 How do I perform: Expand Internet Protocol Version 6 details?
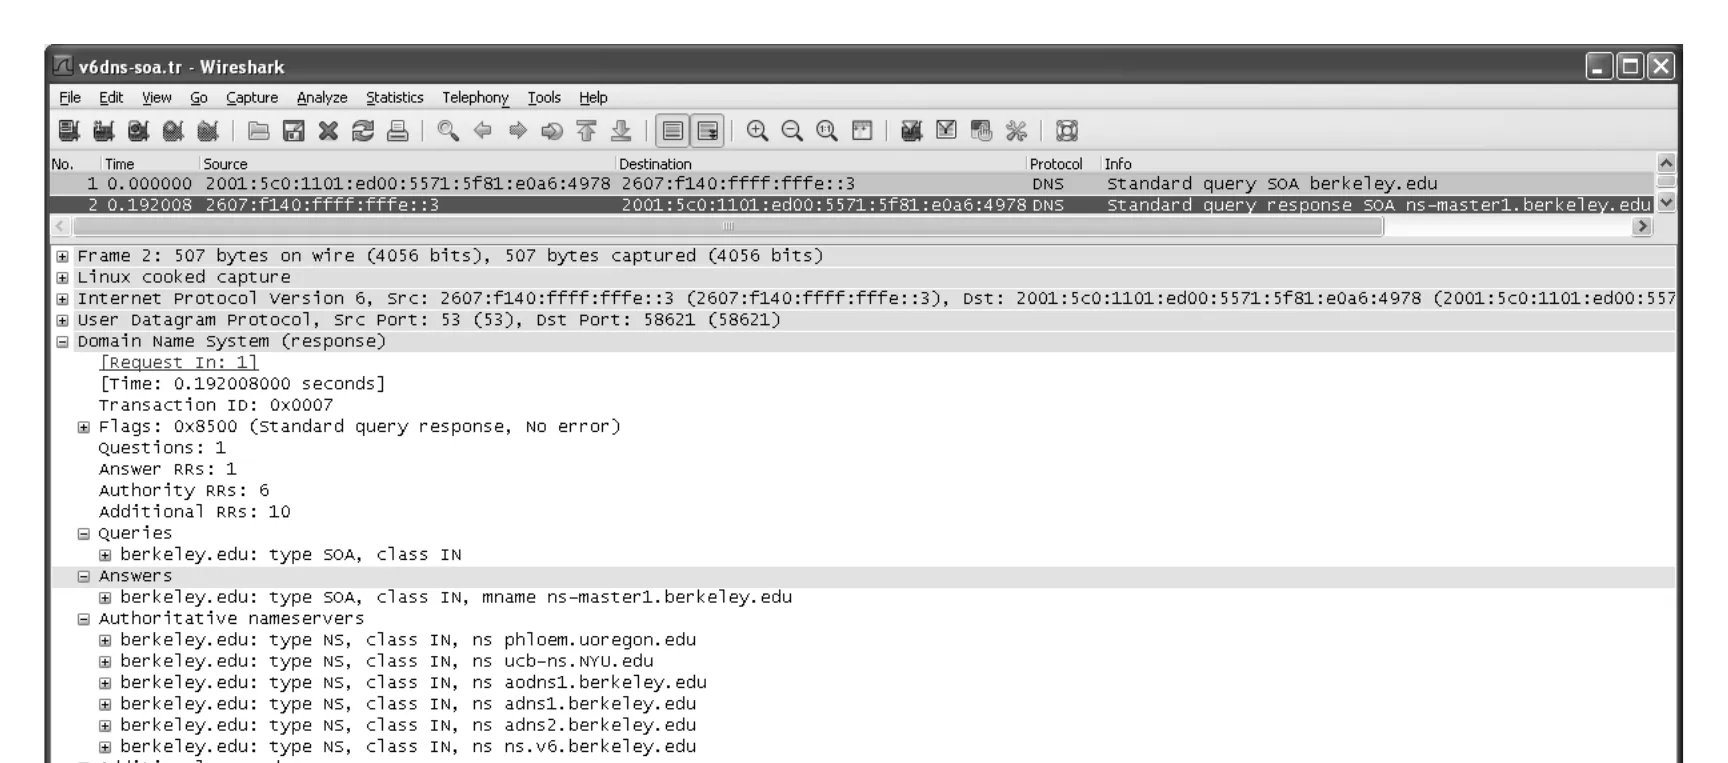click(63, 299)
